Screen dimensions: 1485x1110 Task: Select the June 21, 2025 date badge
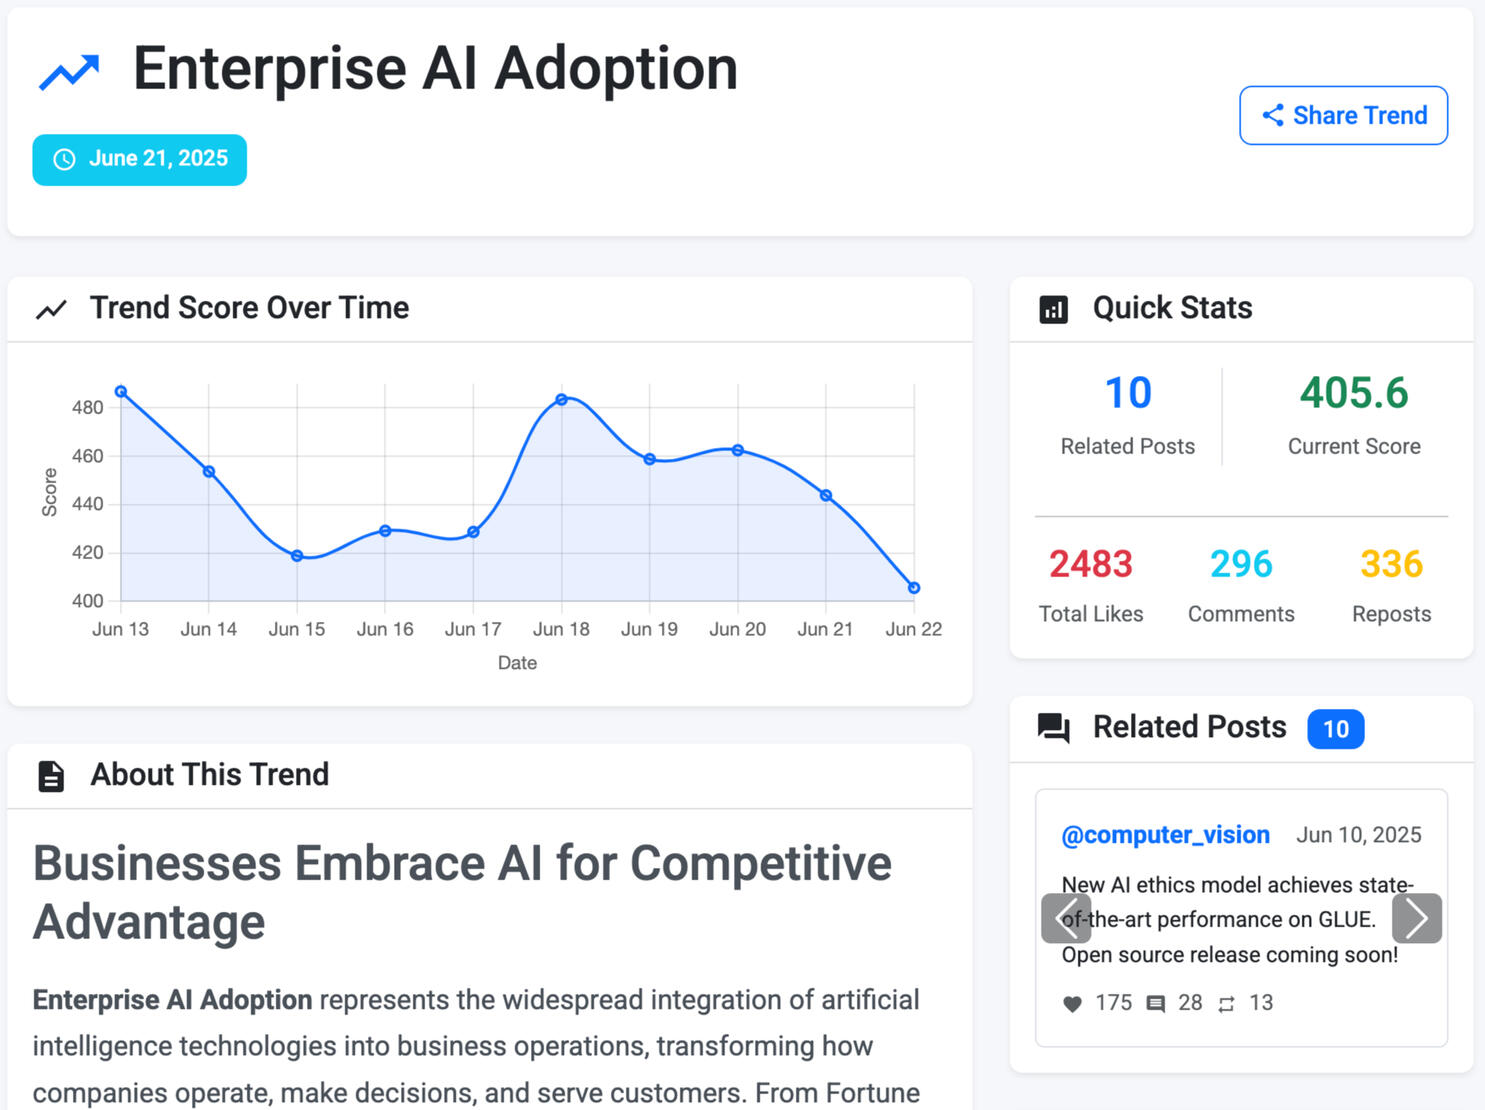(x=139, y=159)
